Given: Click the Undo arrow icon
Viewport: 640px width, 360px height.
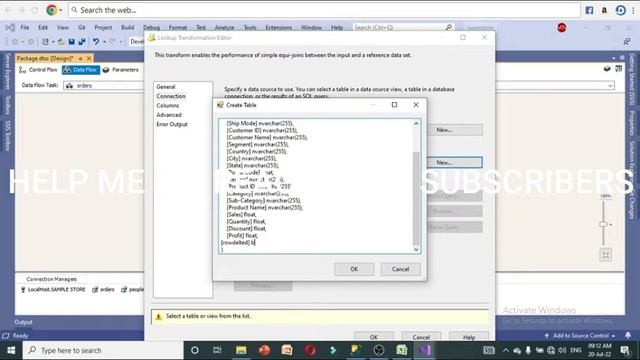Looking at the screenshot, I should (x=96, y=41).
